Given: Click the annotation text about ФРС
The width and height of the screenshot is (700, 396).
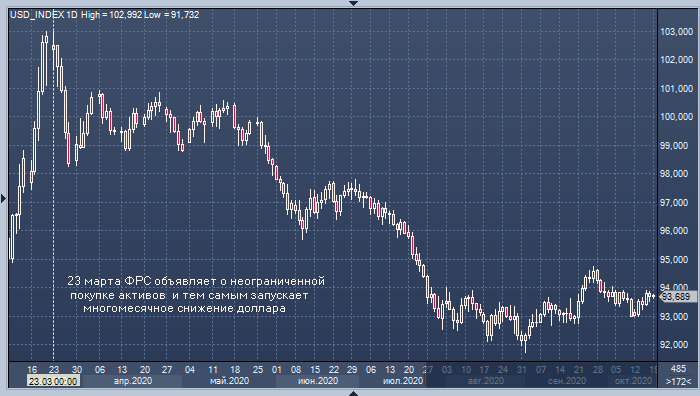Looking at the screenshot, I should (x=196, y=295).
